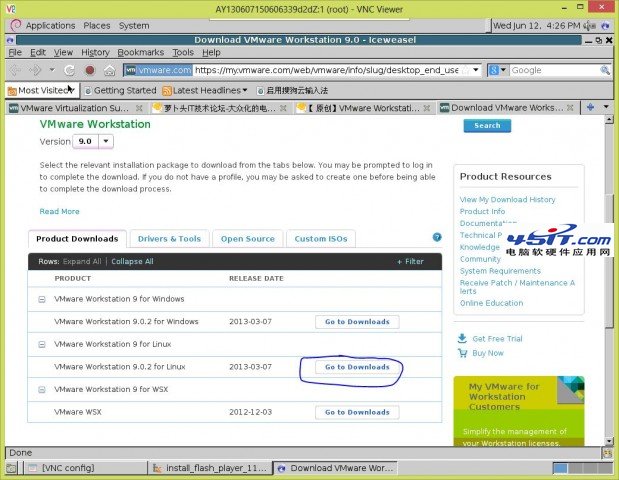Collapse VMware Workstation 9 for Linux row

coord(42,345)
